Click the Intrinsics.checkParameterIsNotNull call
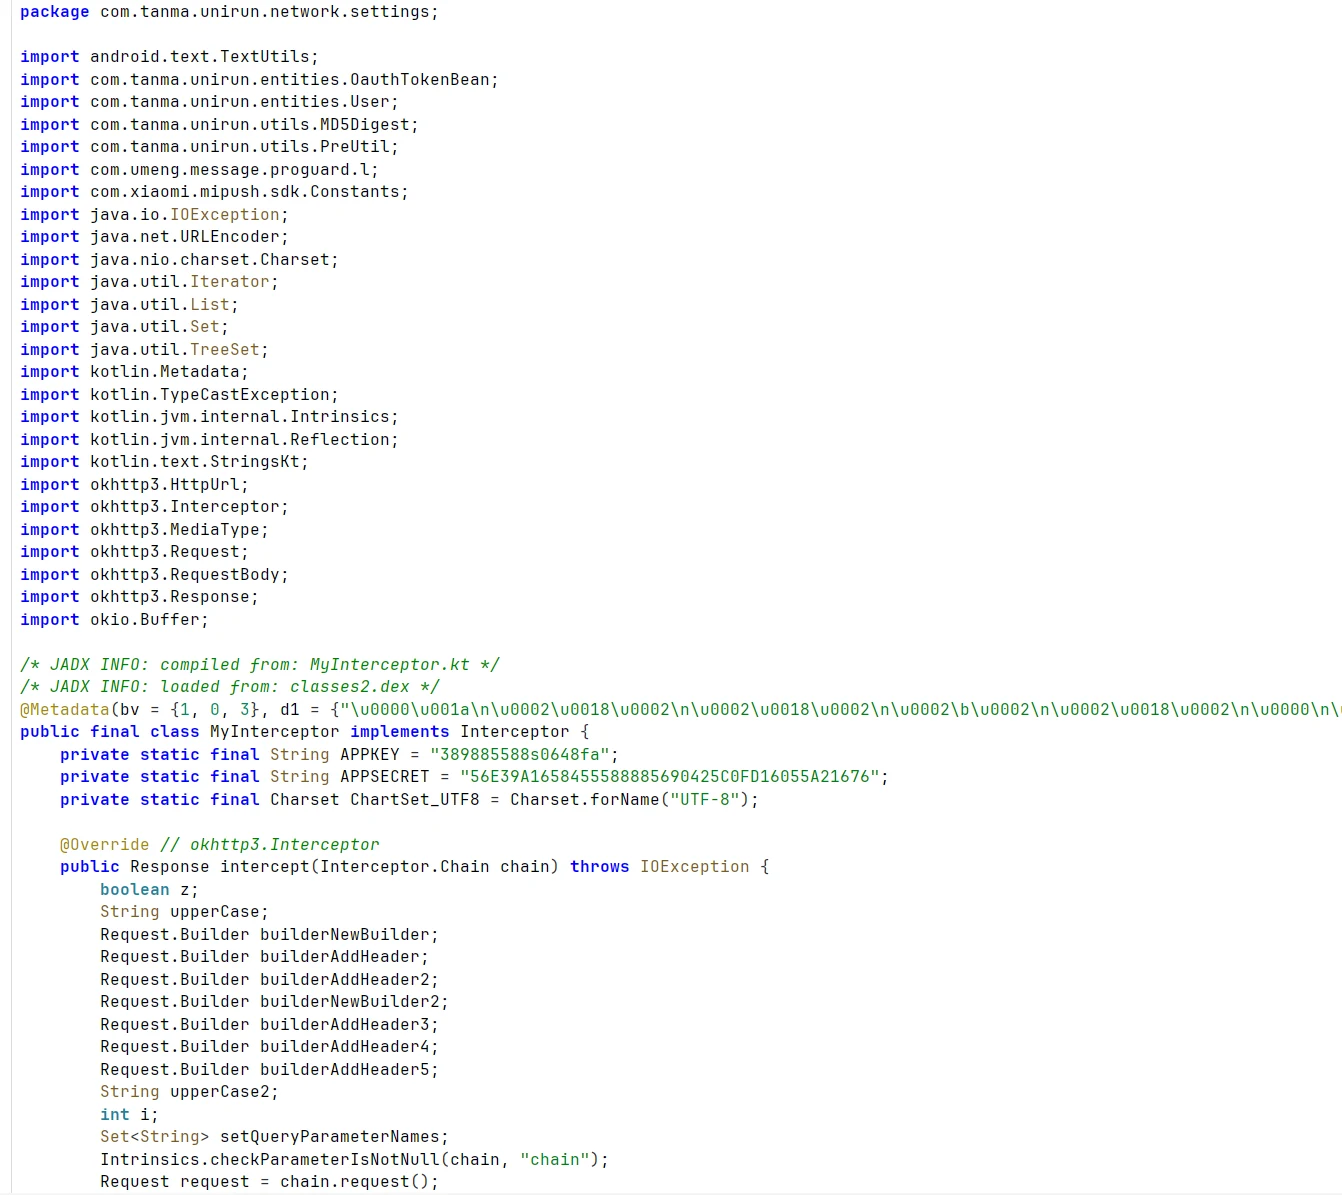This screenshot has height=1195, width=1342. tap(354, 1160)
